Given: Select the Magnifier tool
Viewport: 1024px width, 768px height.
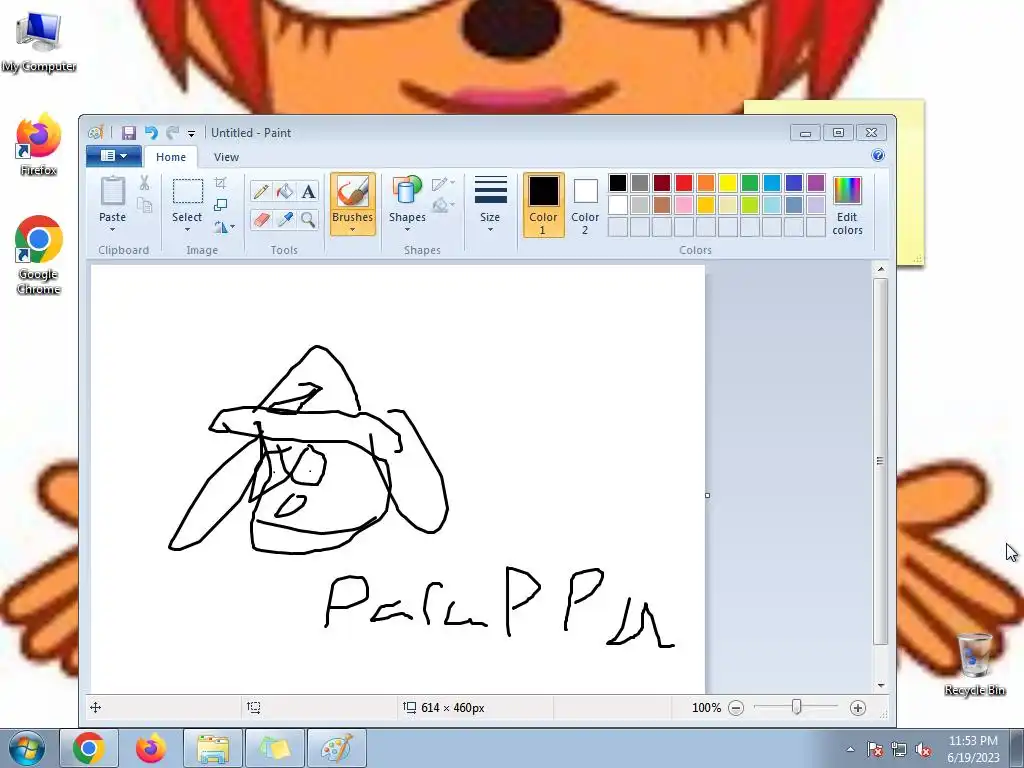Looking at the screenshot, I should click(x=308, y=219).
